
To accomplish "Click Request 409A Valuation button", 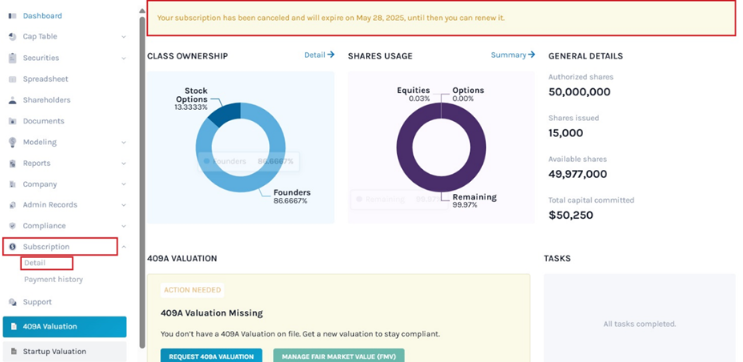I will pos(211,356).
